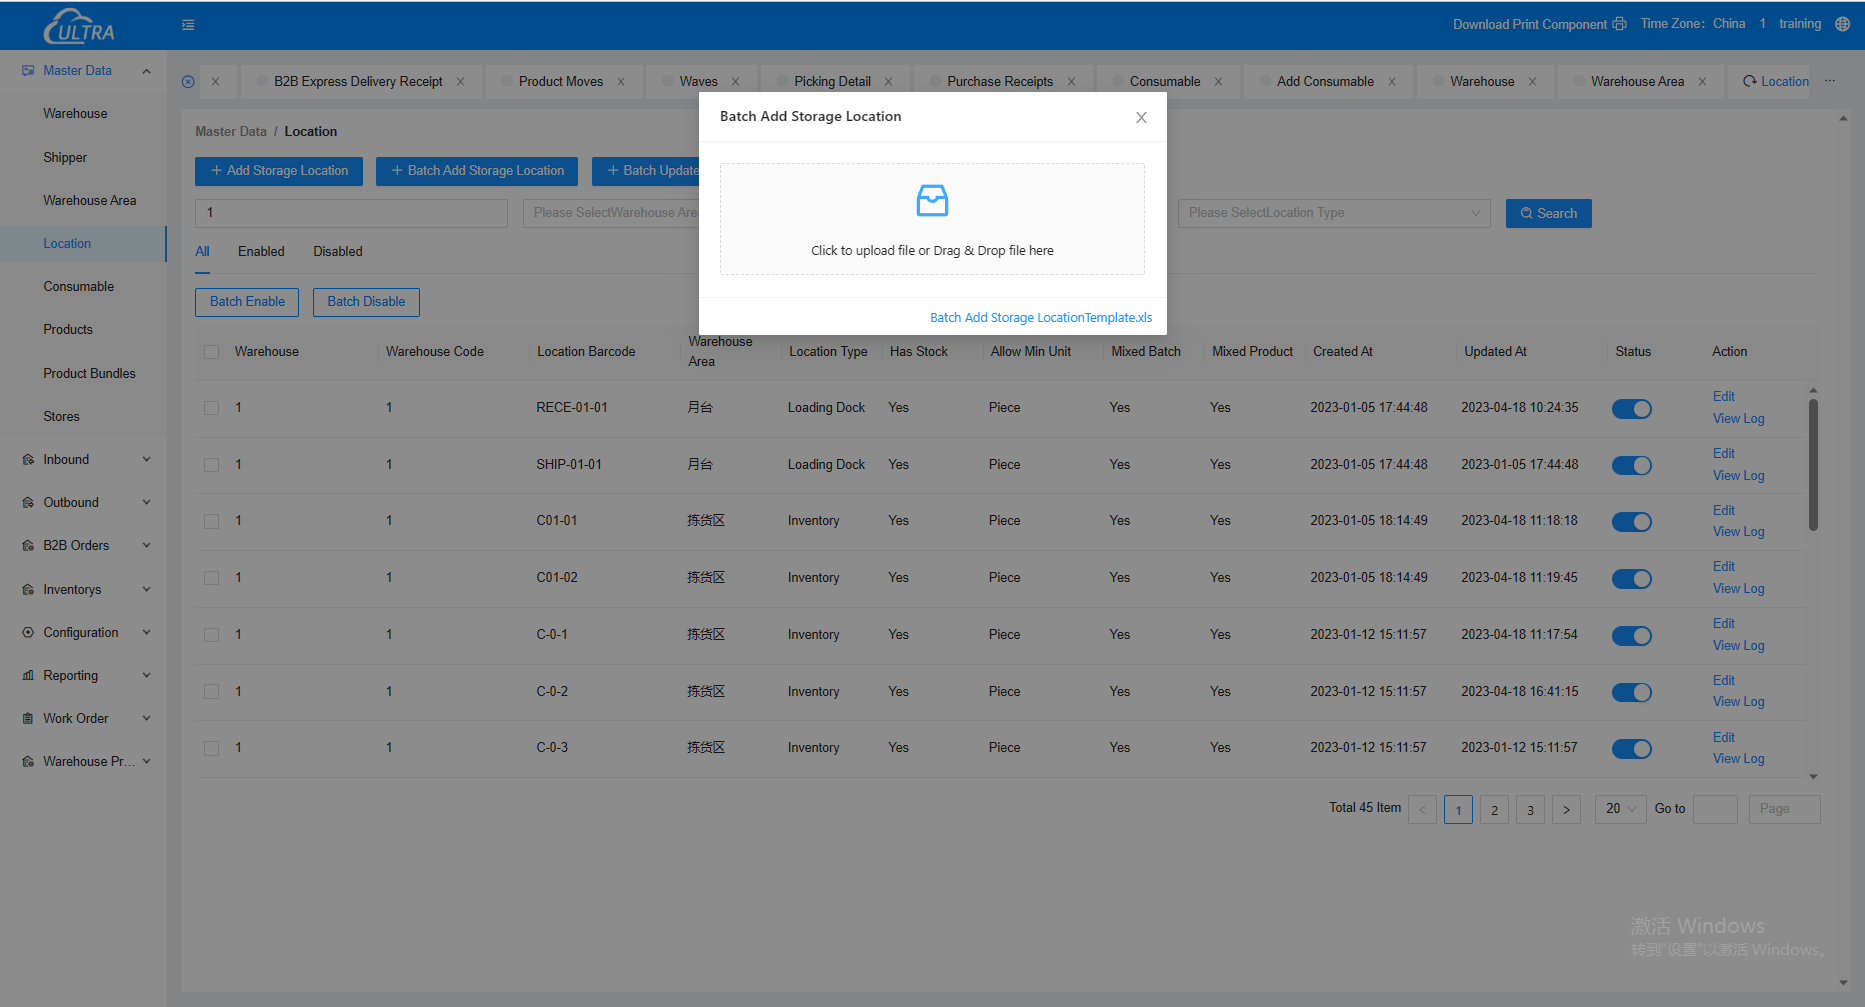Click the upload inbox icon in dialog
This screenshot has width=1865, height=1007.
click(932, 200)
